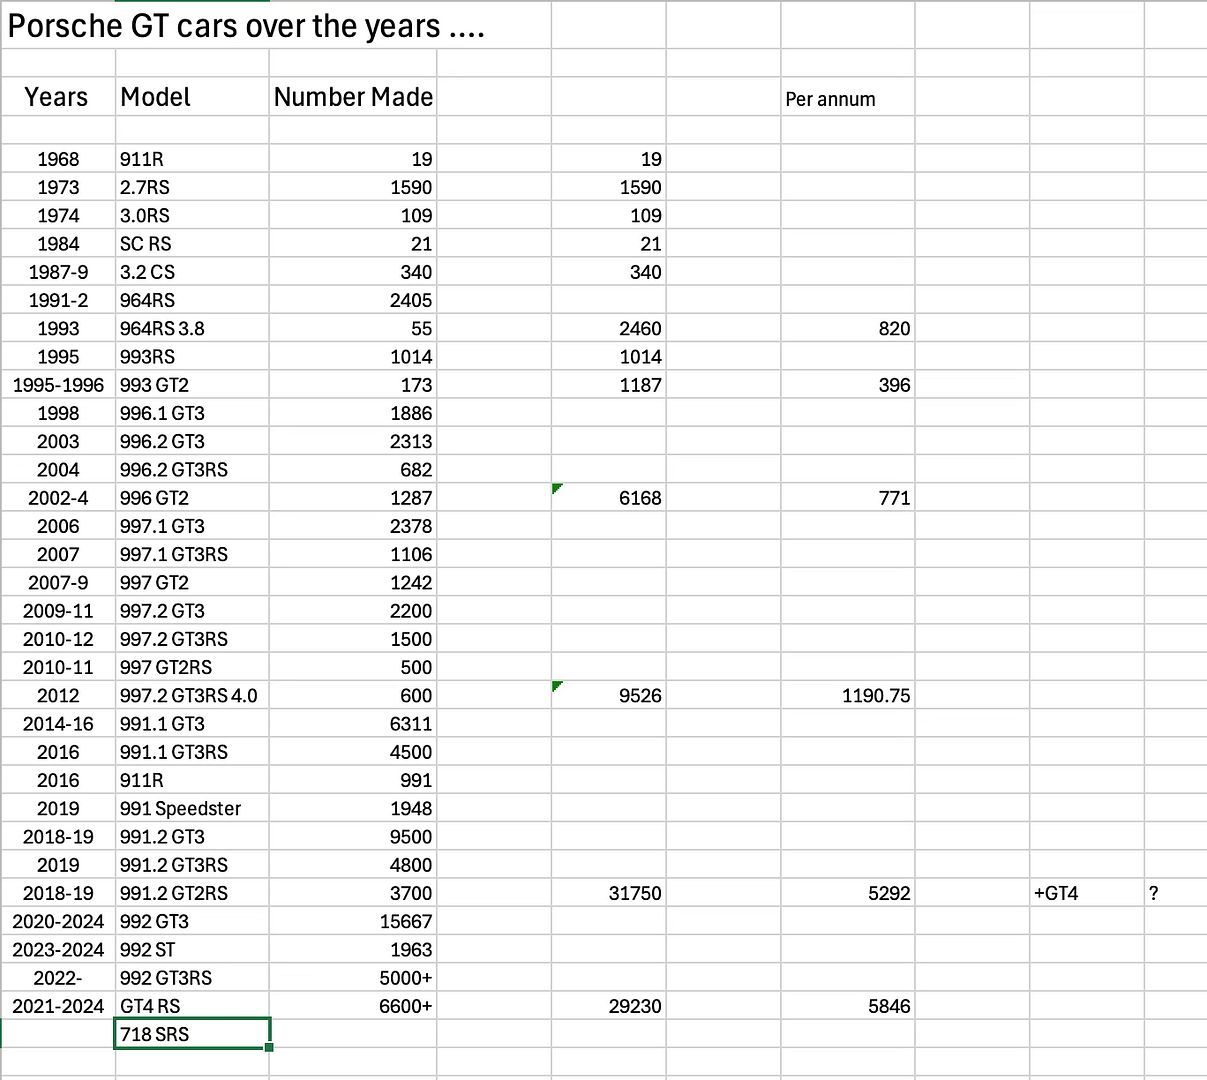Select the number made value "4500"

(352, 752)
